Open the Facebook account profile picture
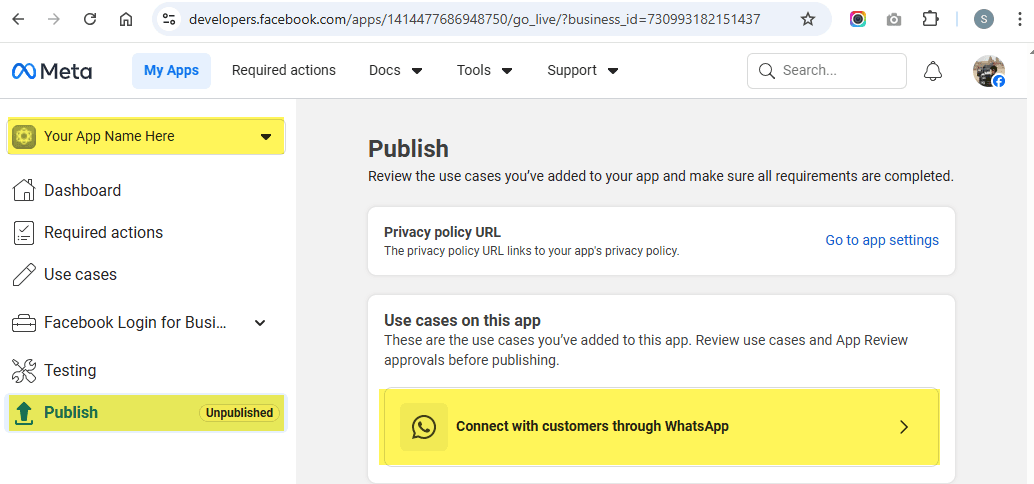 tap(989, 71)
